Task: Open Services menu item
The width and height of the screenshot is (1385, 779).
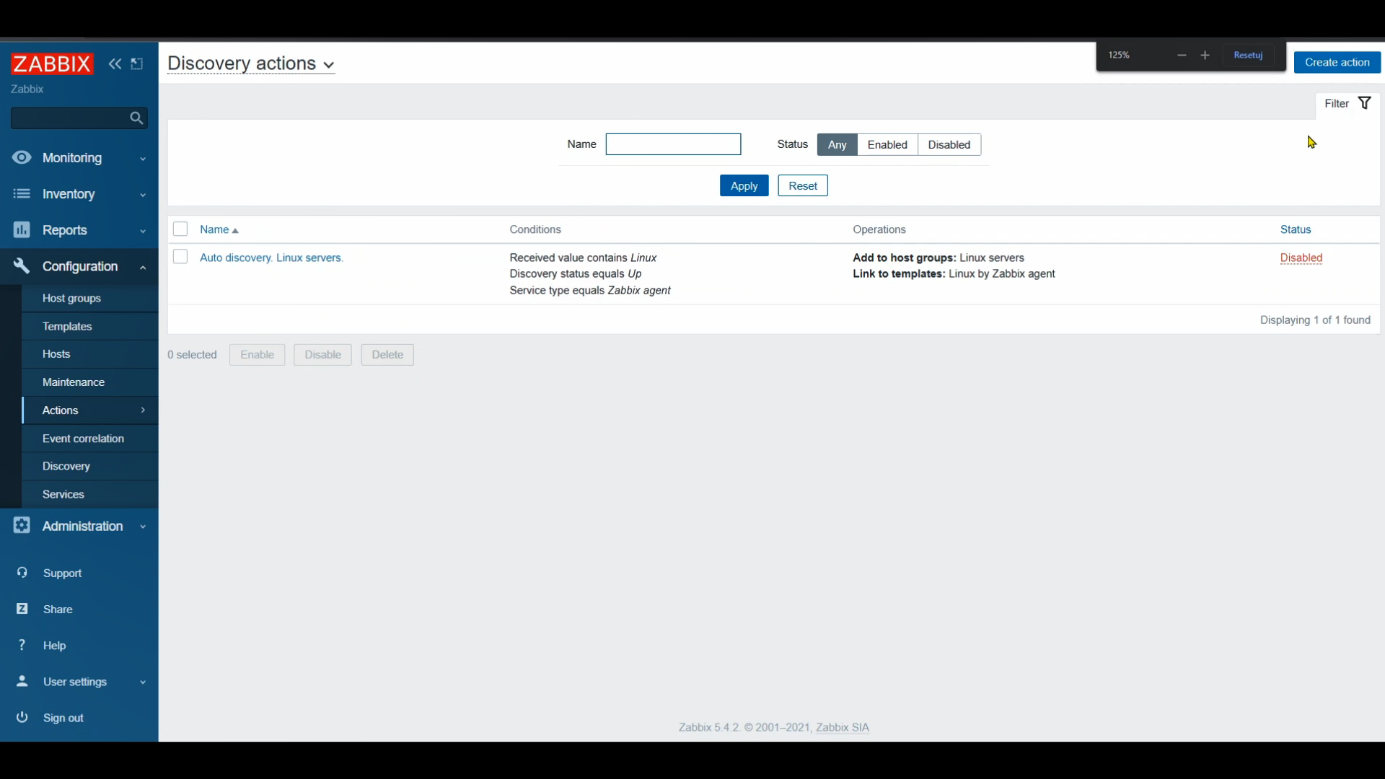Action: click(90, 494)
